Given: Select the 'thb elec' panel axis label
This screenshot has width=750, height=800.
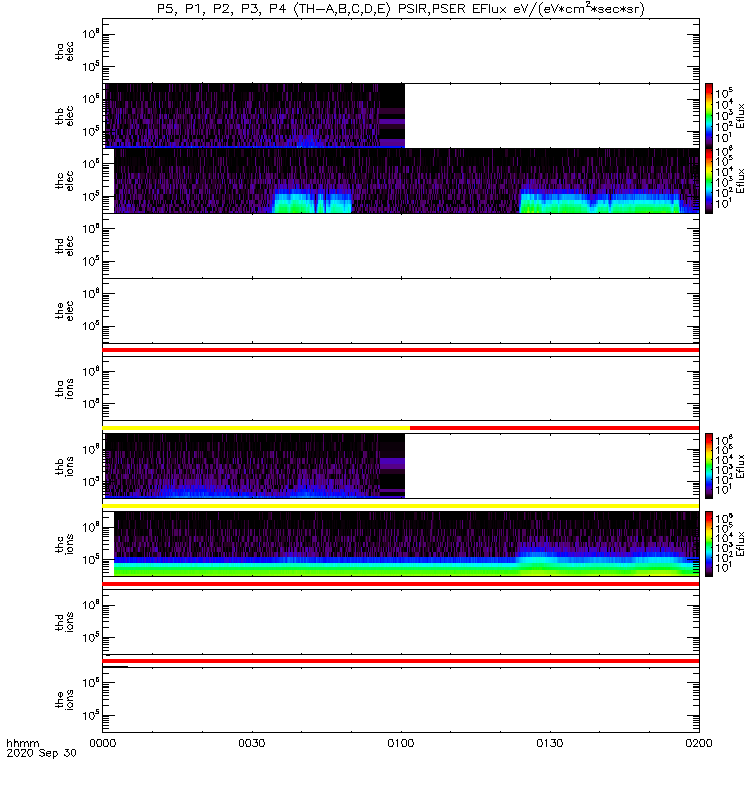Looking at the screenshot, I should pyautogui.click(x=65, y=116).
